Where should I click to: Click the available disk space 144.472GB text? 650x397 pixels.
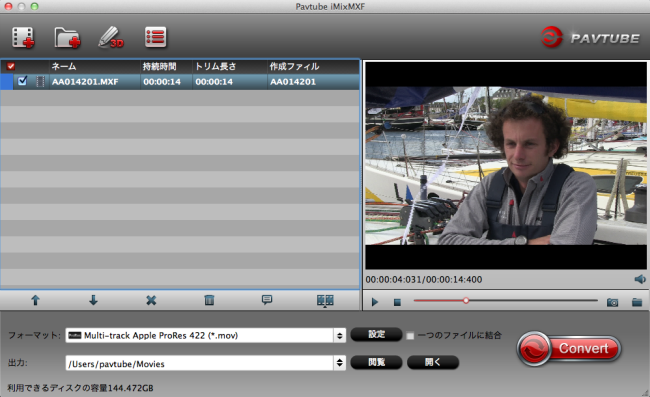point(80,388)
